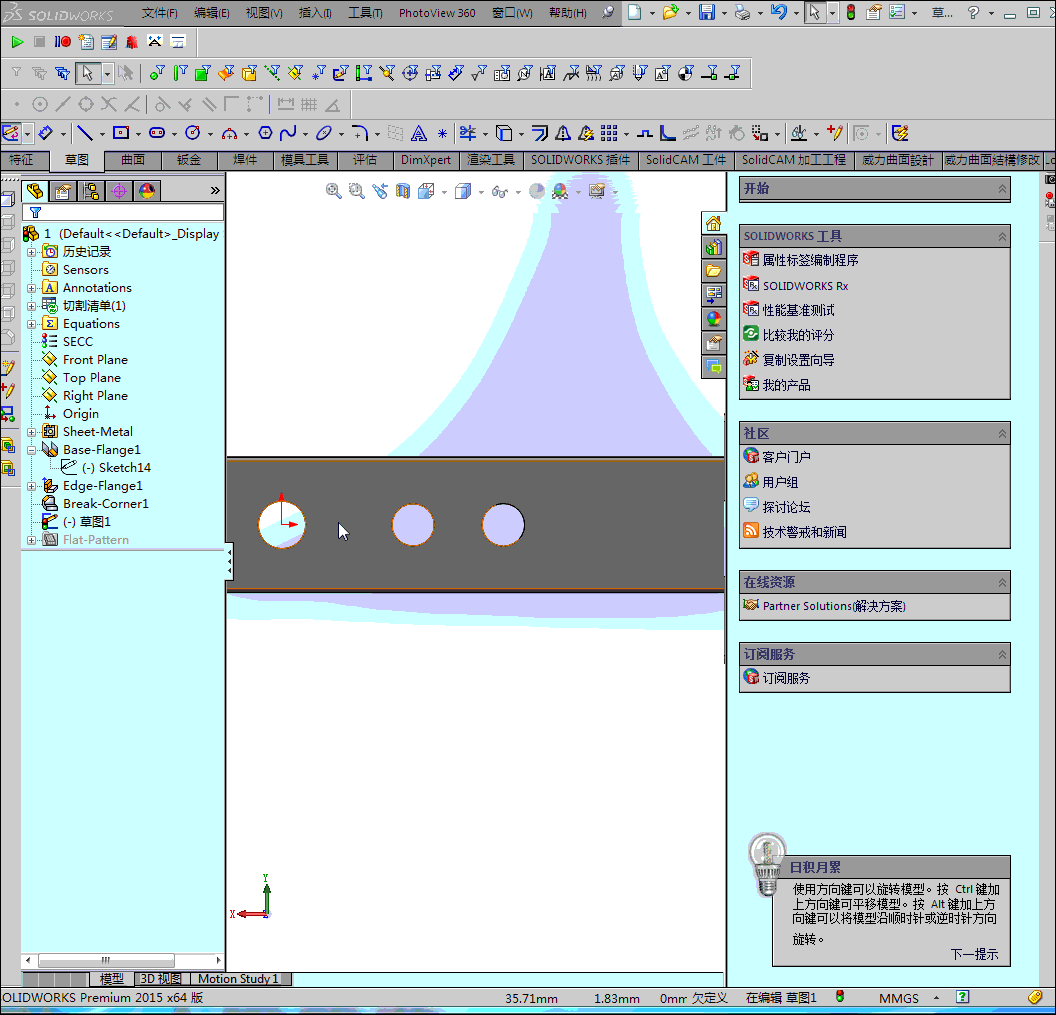The height and width of the screenshot is (1015, 1056).
Task: Expand the Annotations tree node
Action: click(31, 288)
